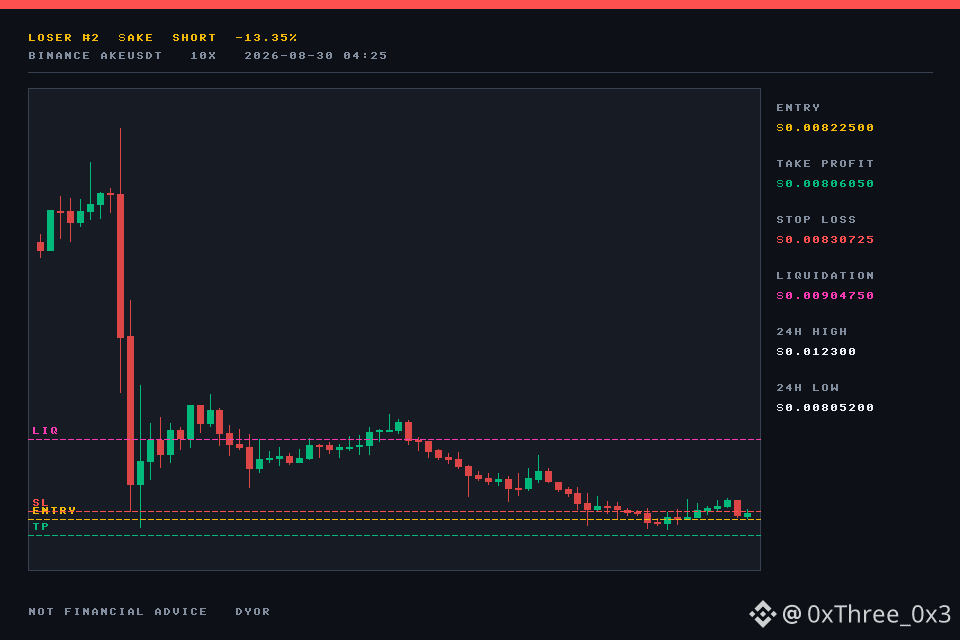Image resolution: width=960 pixels, height=640 pixels.
Task: Click the stop loss value "$0.00830725"
Action: pyautogui.click(x=825, y=240)
